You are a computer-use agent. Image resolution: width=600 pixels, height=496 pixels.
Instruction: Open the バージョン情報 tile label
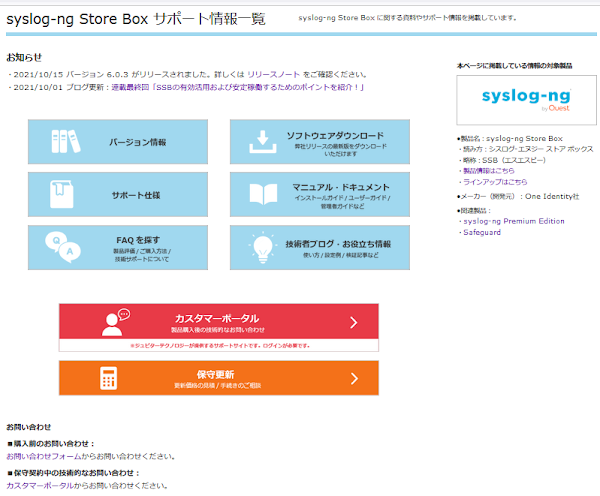(138, 142)
